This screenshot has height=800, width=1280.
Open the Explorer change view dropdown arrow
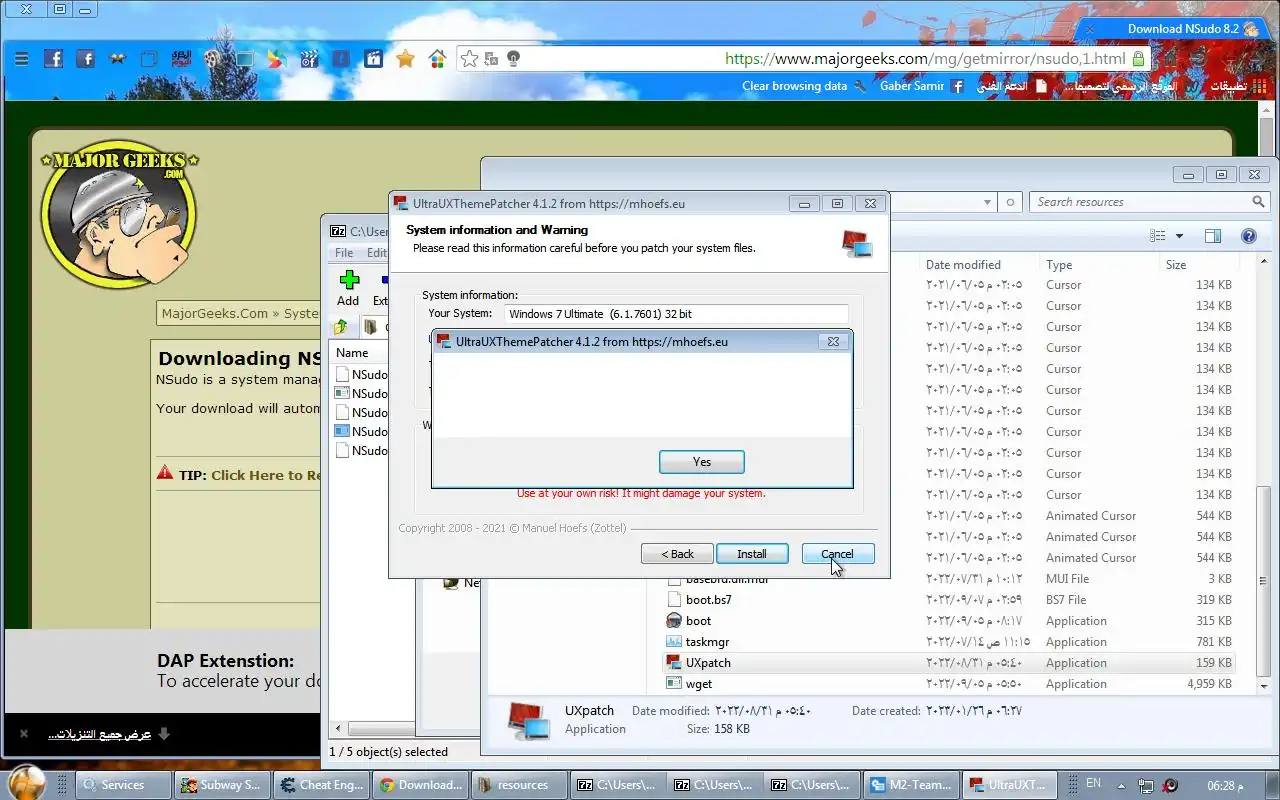pyautogui.click(x=1179, y=236)
